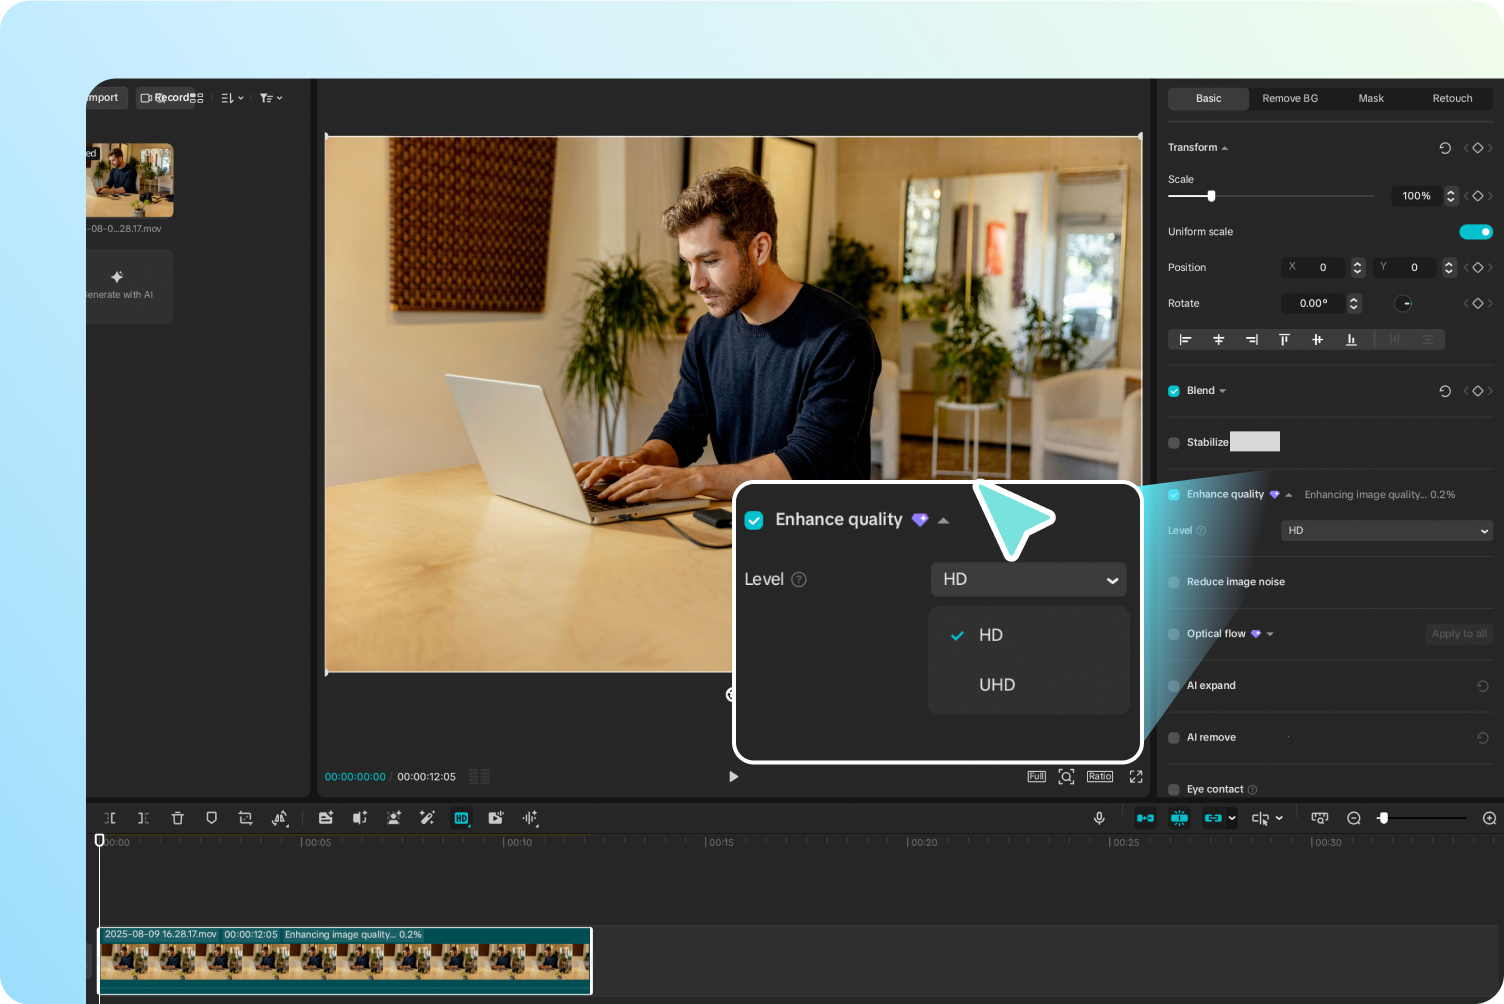Viewport: 1504px width, 1004px height.
Task: Click the timeline zoom slider handle
Action: pos(1383,818)
